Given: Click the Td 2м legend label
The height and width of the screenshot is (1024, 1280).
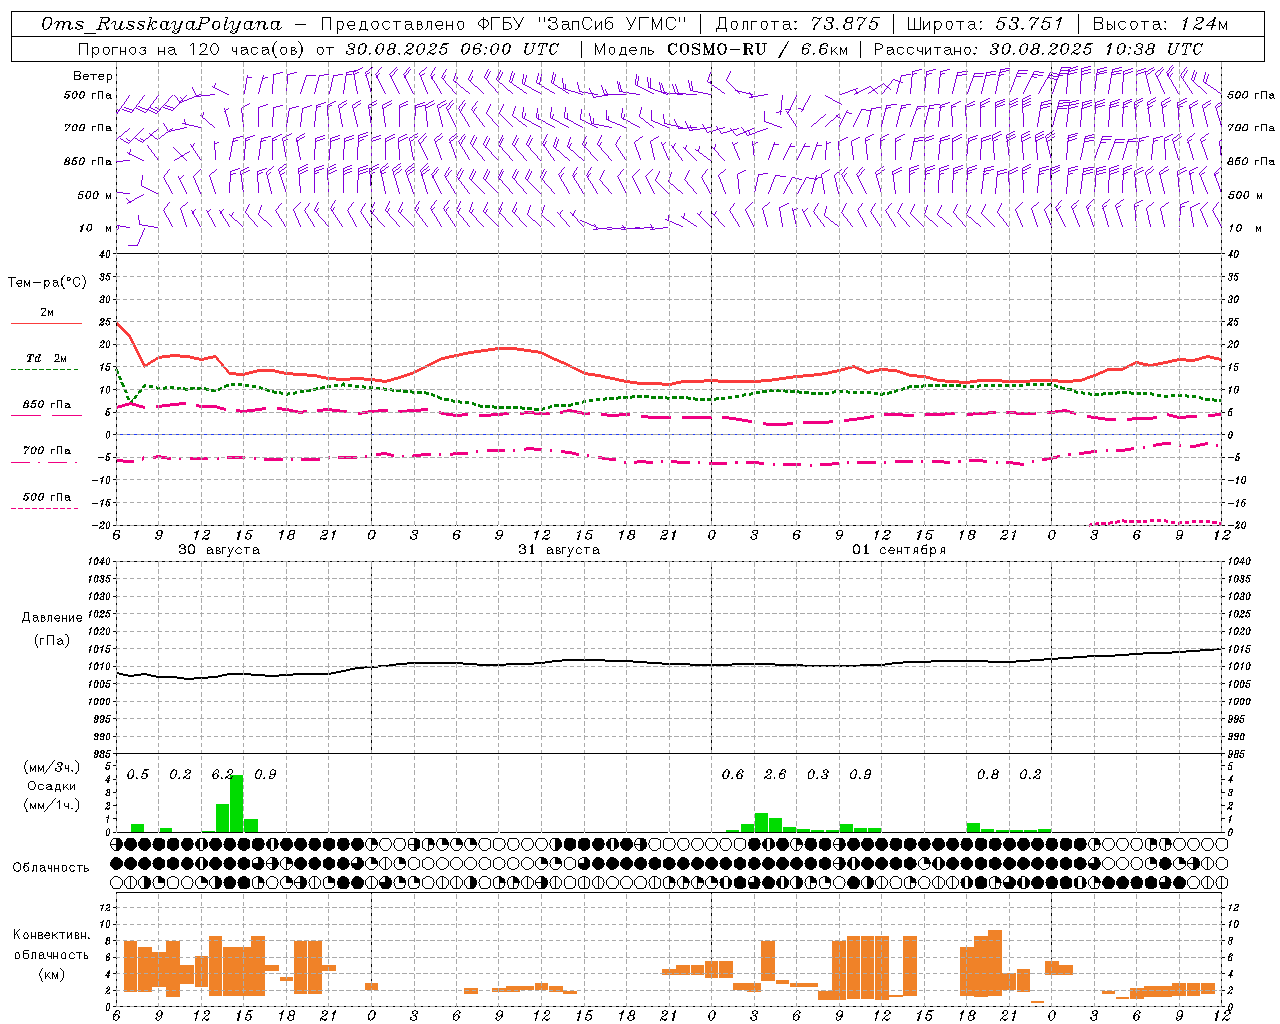Looking at the screenshot, I should [x=46, y=358].
